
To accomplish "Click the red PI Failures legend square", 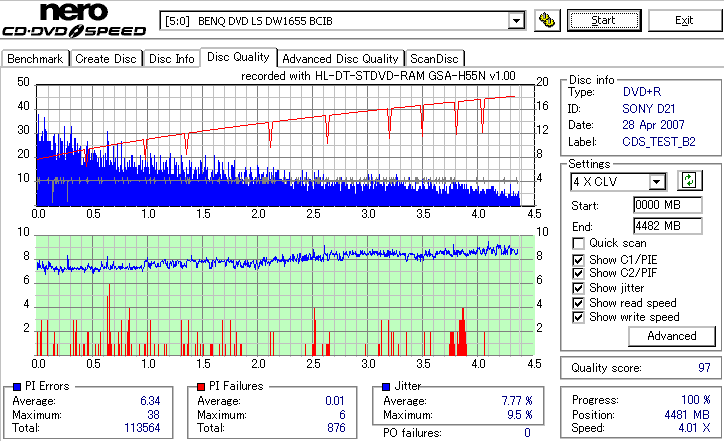I will click(201, 387).
